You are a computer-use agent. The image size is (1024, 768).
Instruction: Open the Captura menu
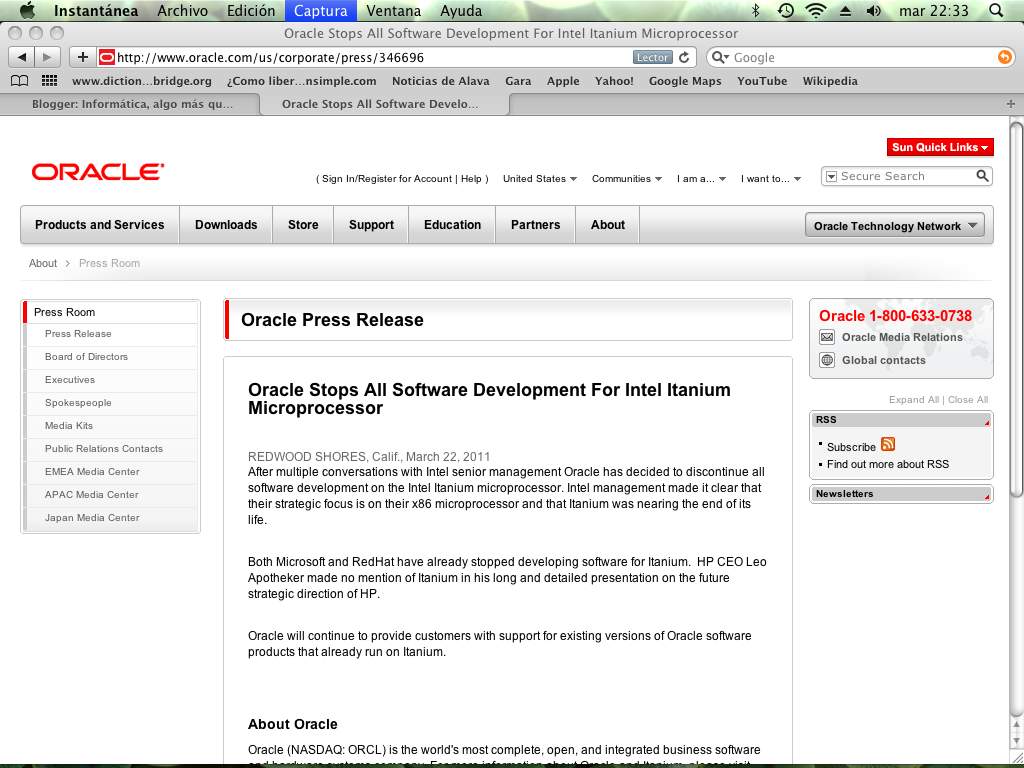321,10
